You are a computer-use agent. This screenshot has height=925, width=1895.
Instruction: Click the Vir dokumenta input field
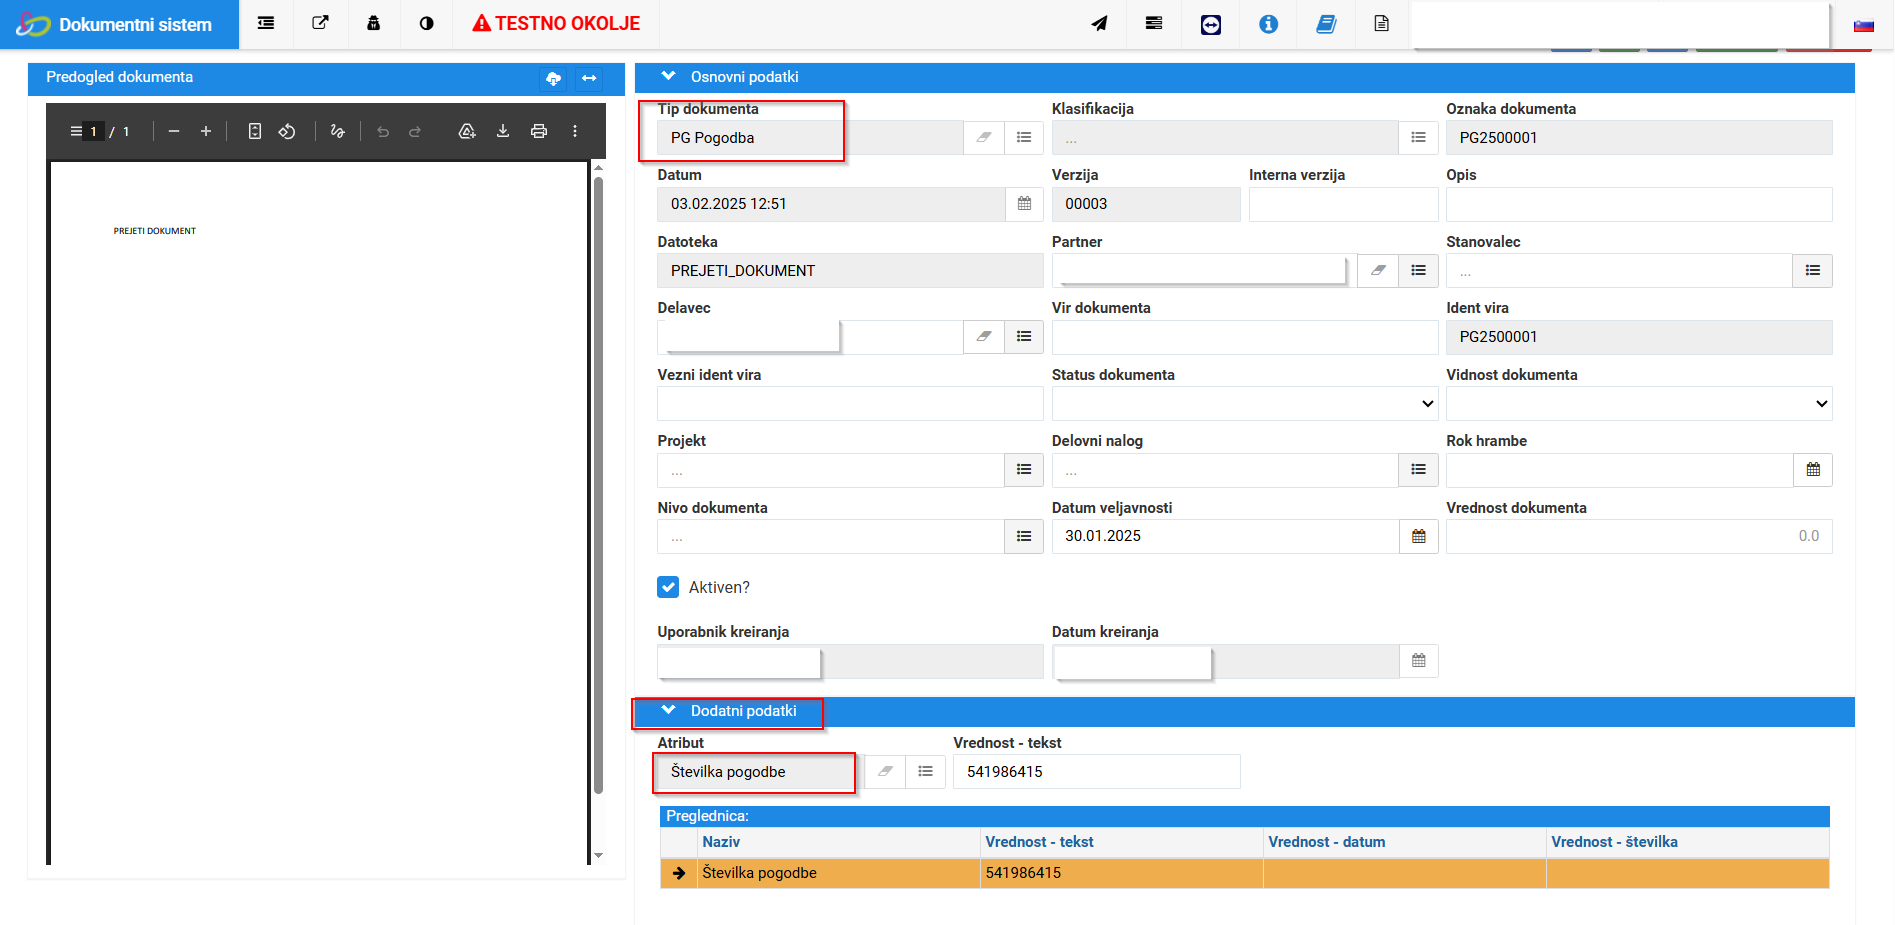(1245, 337)
